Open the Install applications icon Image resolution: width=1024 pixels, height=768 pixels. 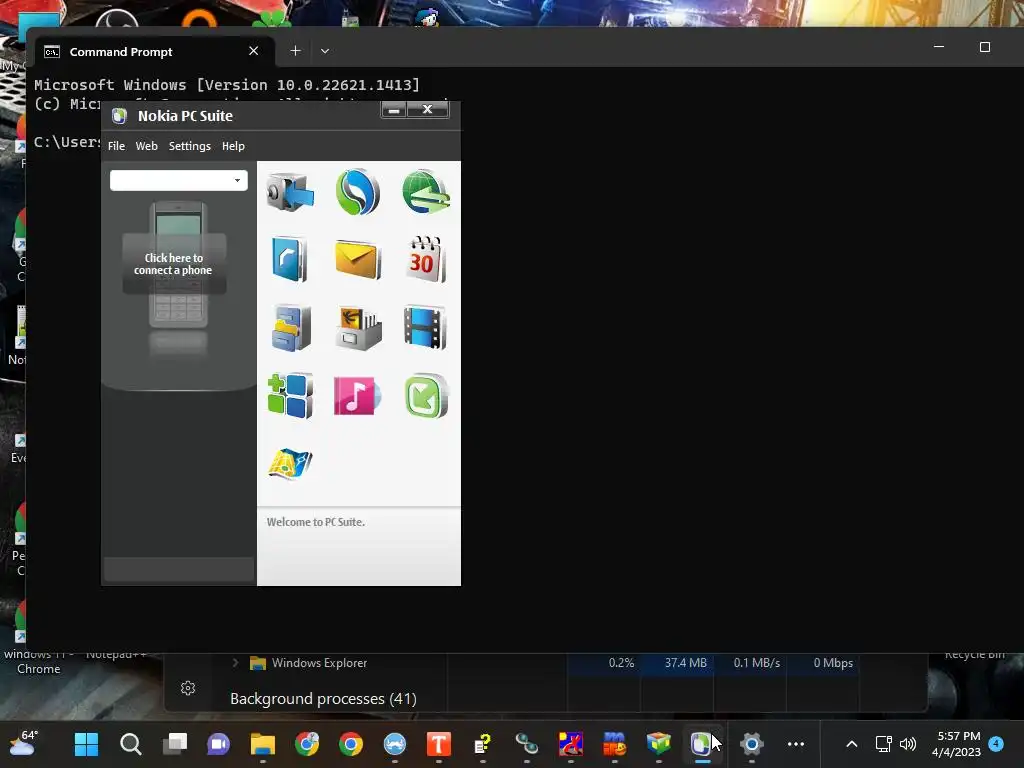[x=290, y=396]
